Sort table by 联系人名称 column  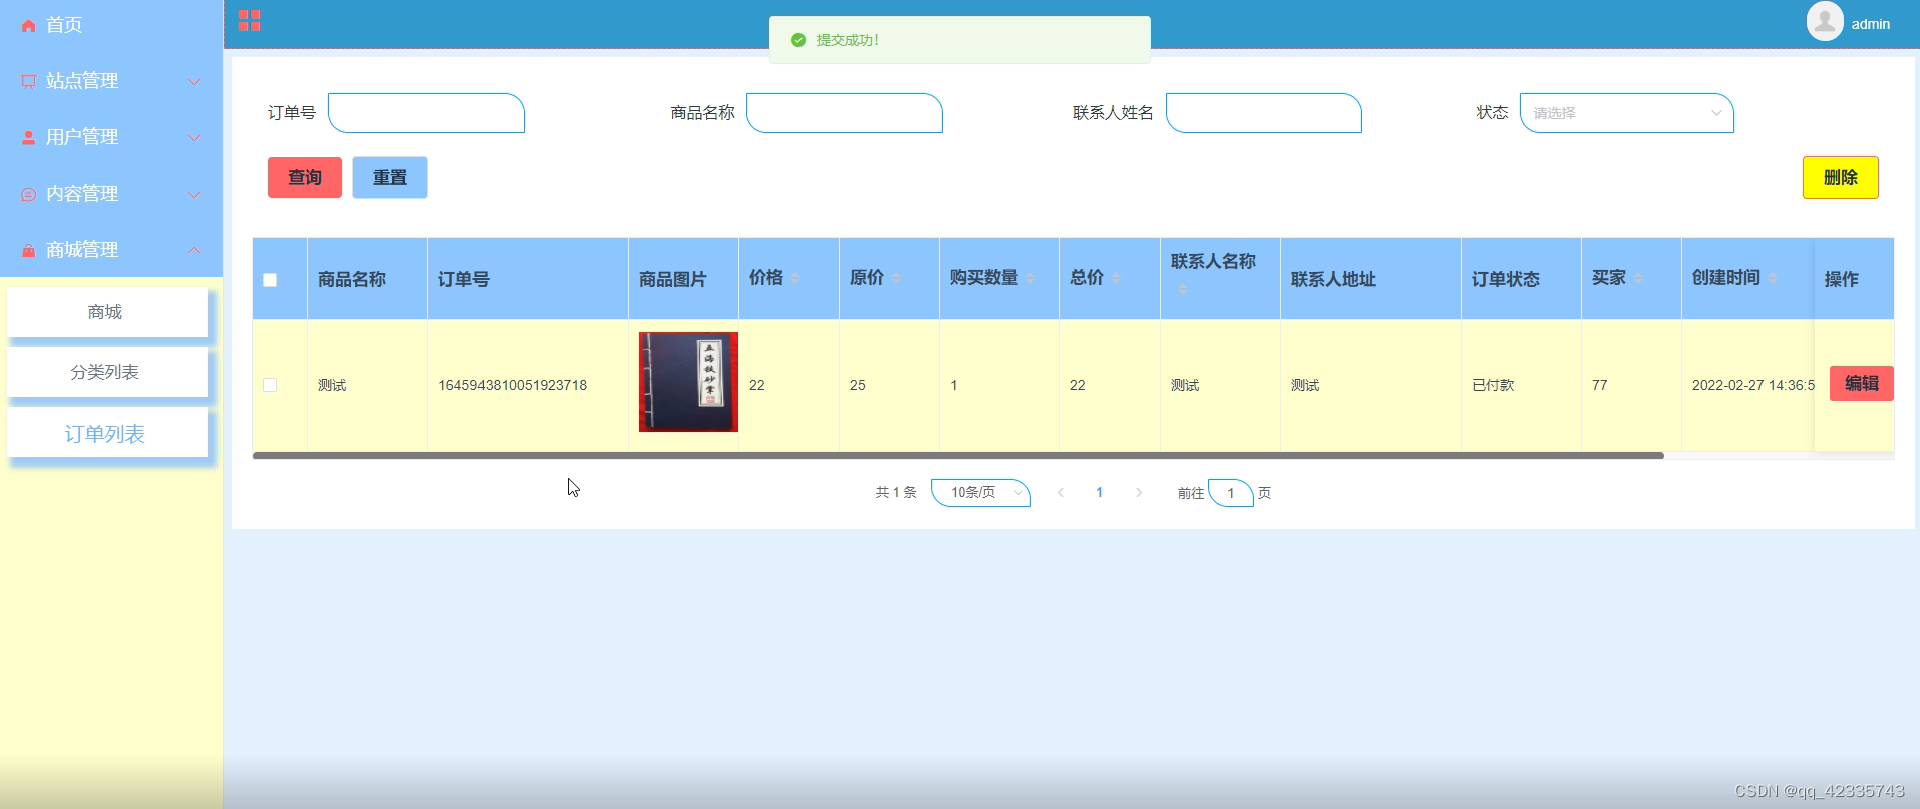pos(1183,289)
